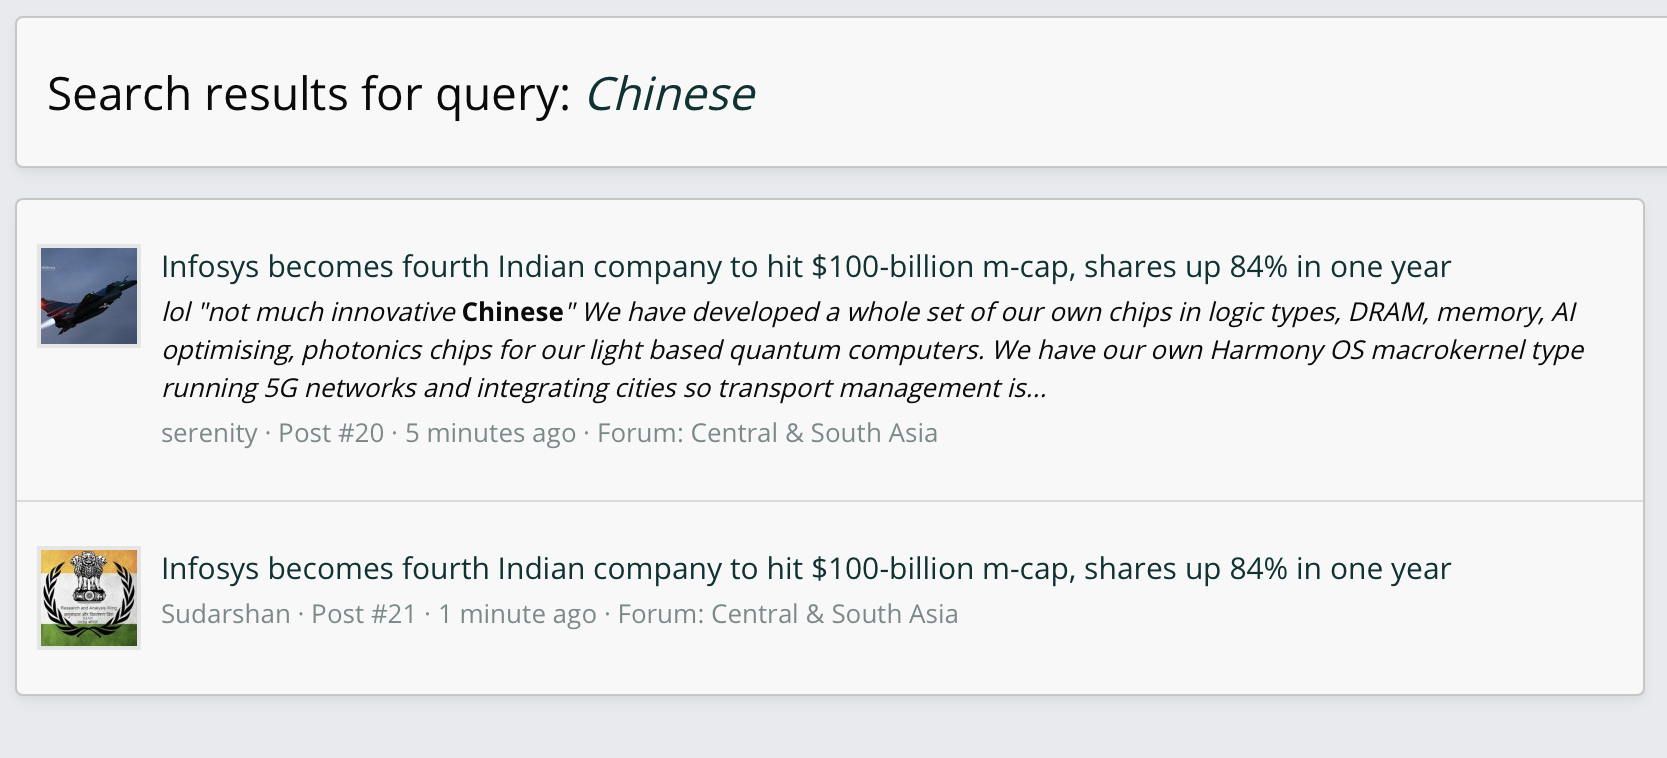Jump to Post #21
This screenshot has height=758, width=1667.
[x=364, y=614]
